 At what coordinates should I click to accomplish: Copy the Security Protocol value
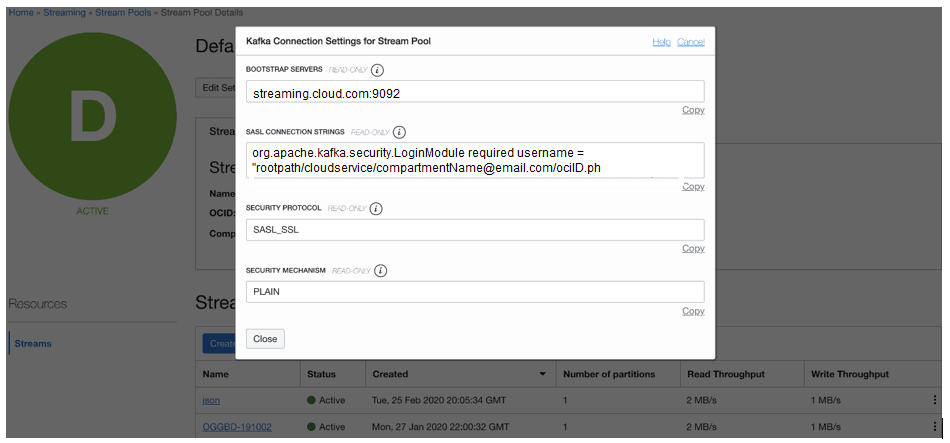tap(693, 248)
